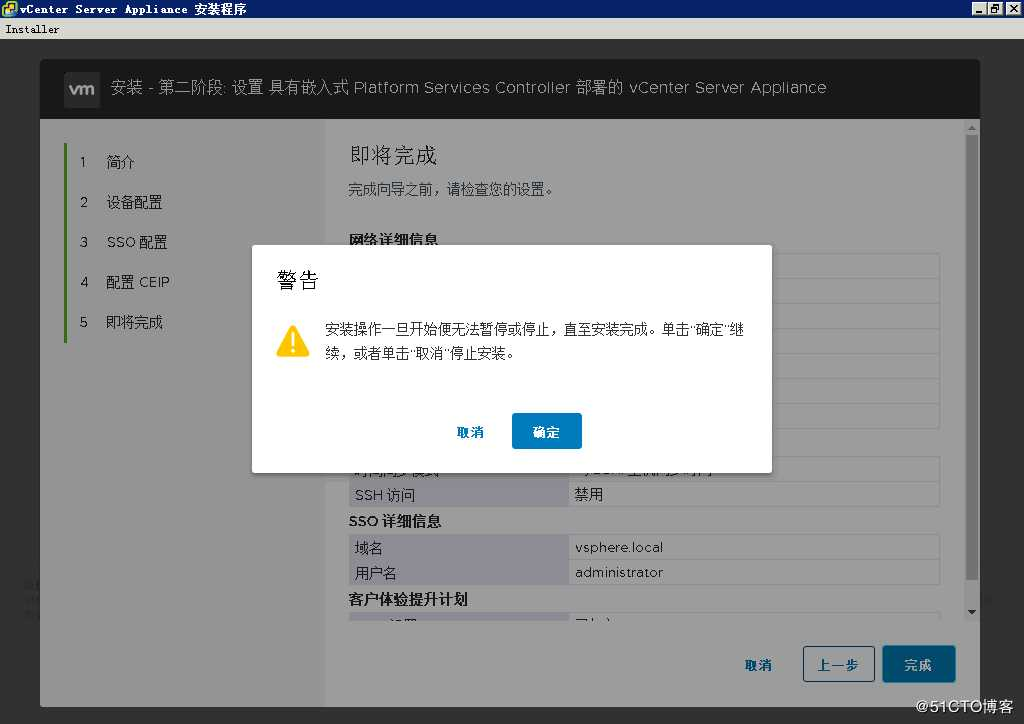Go to step 5 即将完成
This screenshot has width=1024, height=724.
tap(135, 322)
